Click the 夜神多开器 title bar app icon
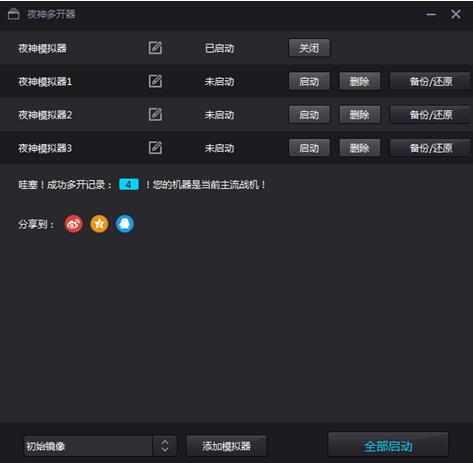 click(13, 14)
